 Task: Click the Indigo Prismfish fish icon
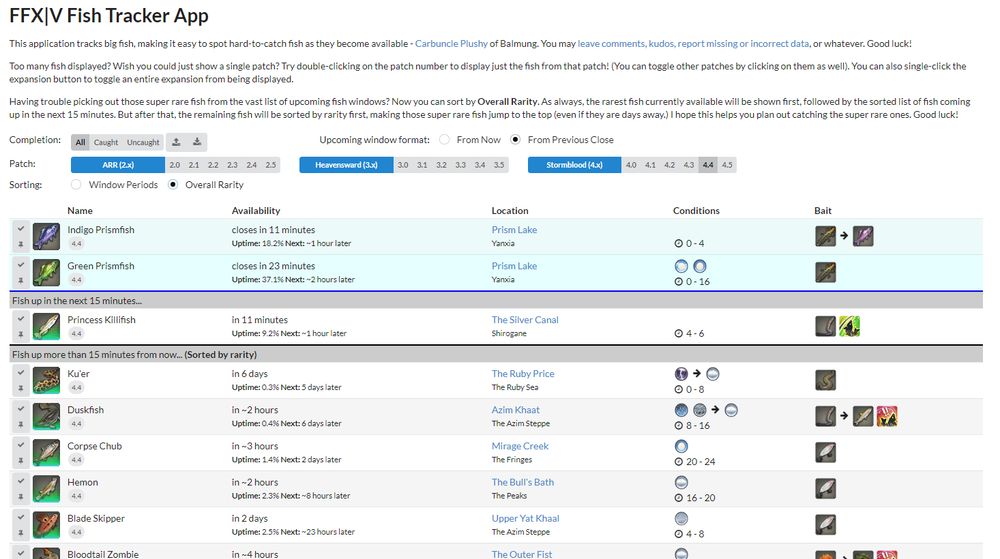coord(47,236)
